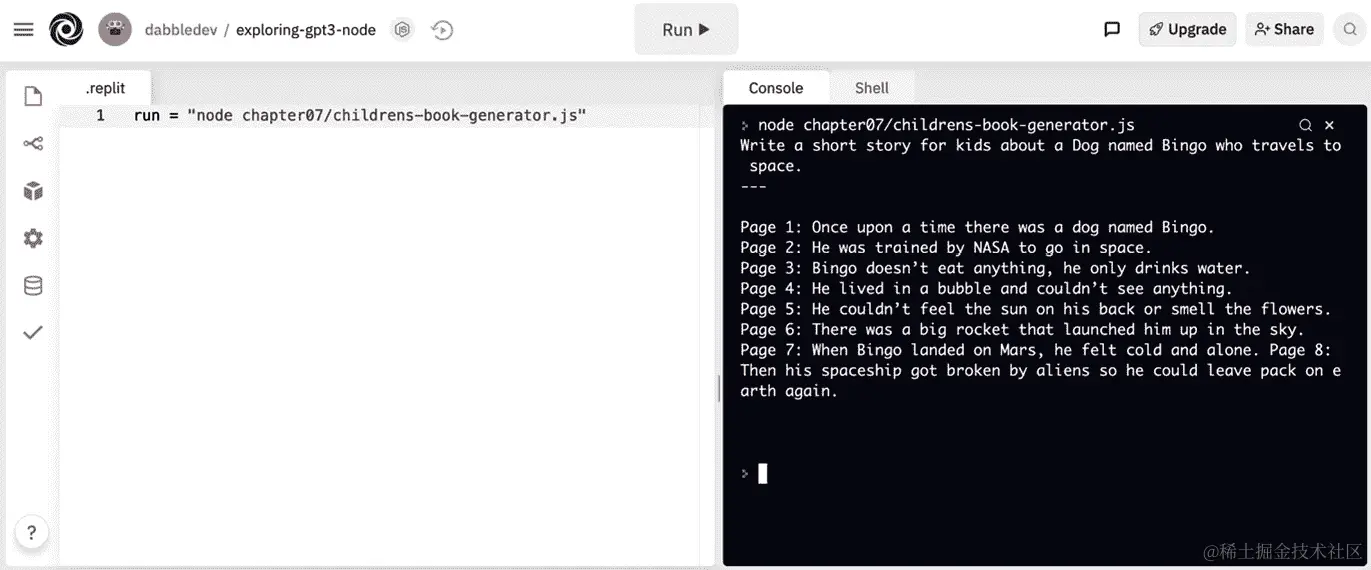Click the run command line in editor
This screenshot has width=1371, height=570.
coord(360,116)
